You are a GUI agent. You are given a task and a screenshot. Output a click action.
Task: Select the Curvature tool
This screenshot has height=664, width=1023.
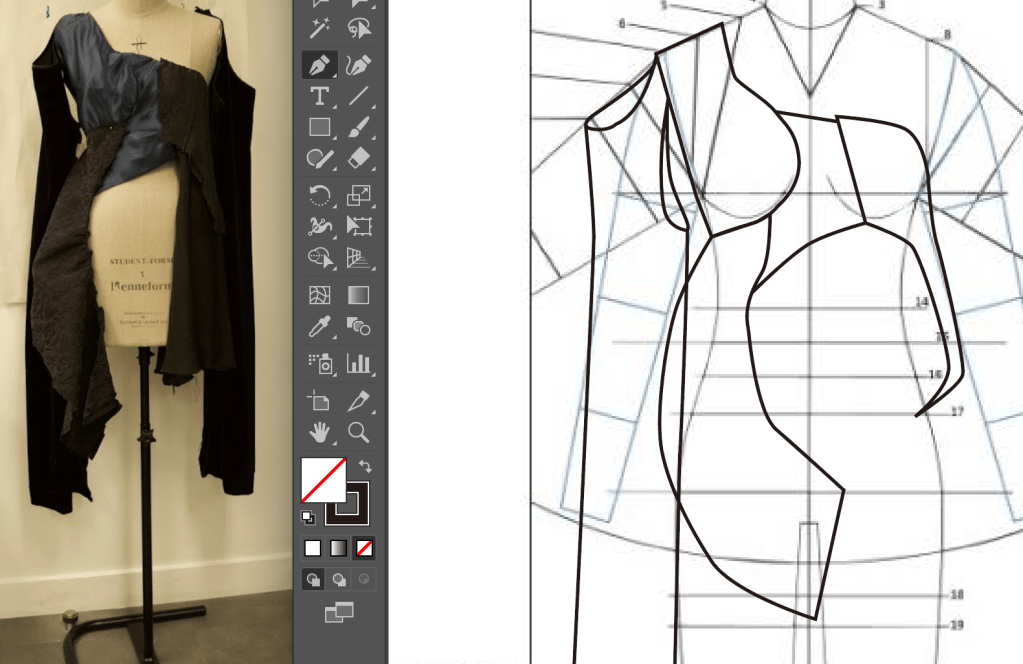coord(358,65)
